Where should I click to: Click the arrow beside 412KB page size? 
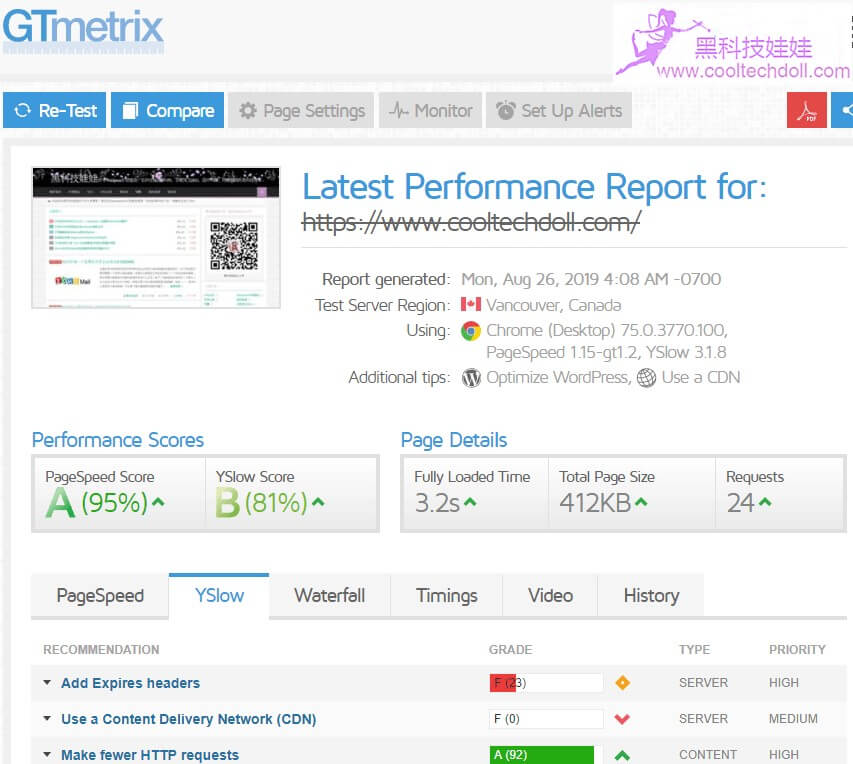click(641, 502)
